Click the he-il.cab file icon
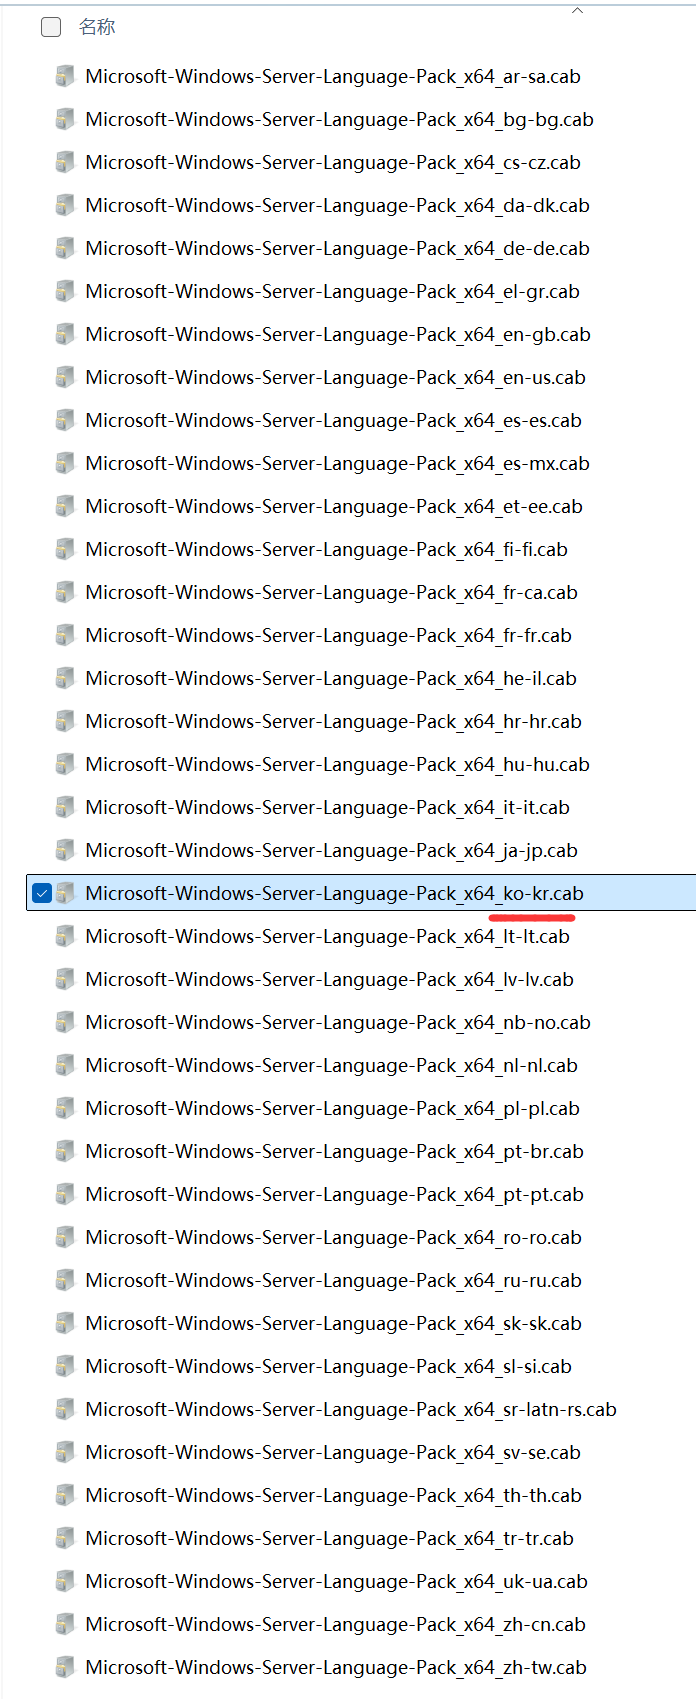Screen dimensions: 696x1699 (x=65, y=679)
